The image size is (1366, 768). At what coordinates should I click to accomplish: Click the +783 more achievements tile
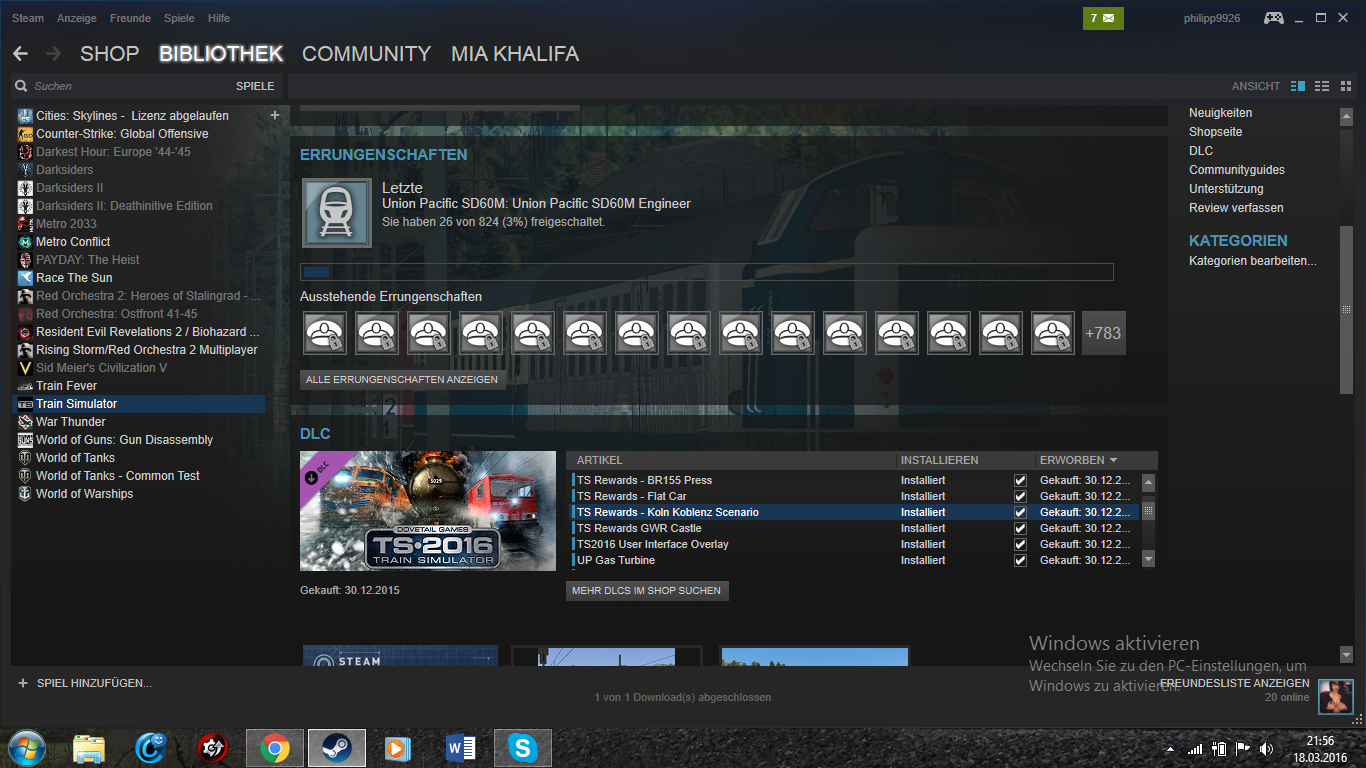[1103, 333]
